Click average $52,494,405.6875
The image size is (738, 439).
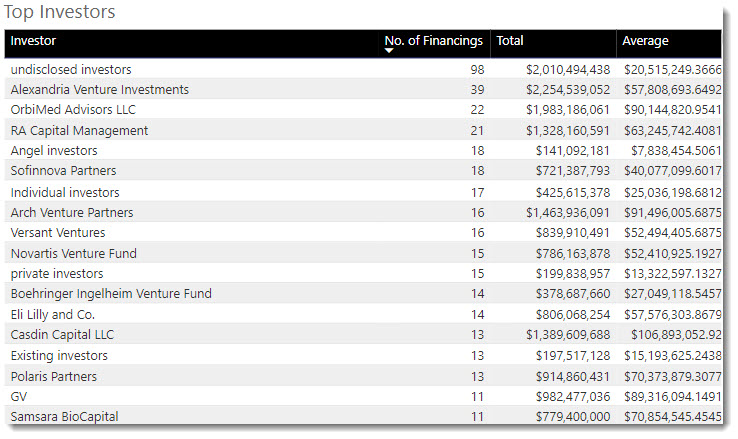673,233
